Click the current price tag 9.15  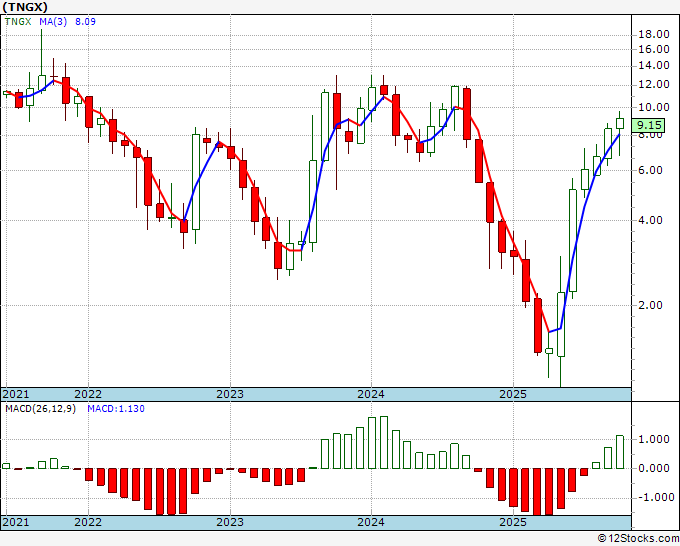648,126
